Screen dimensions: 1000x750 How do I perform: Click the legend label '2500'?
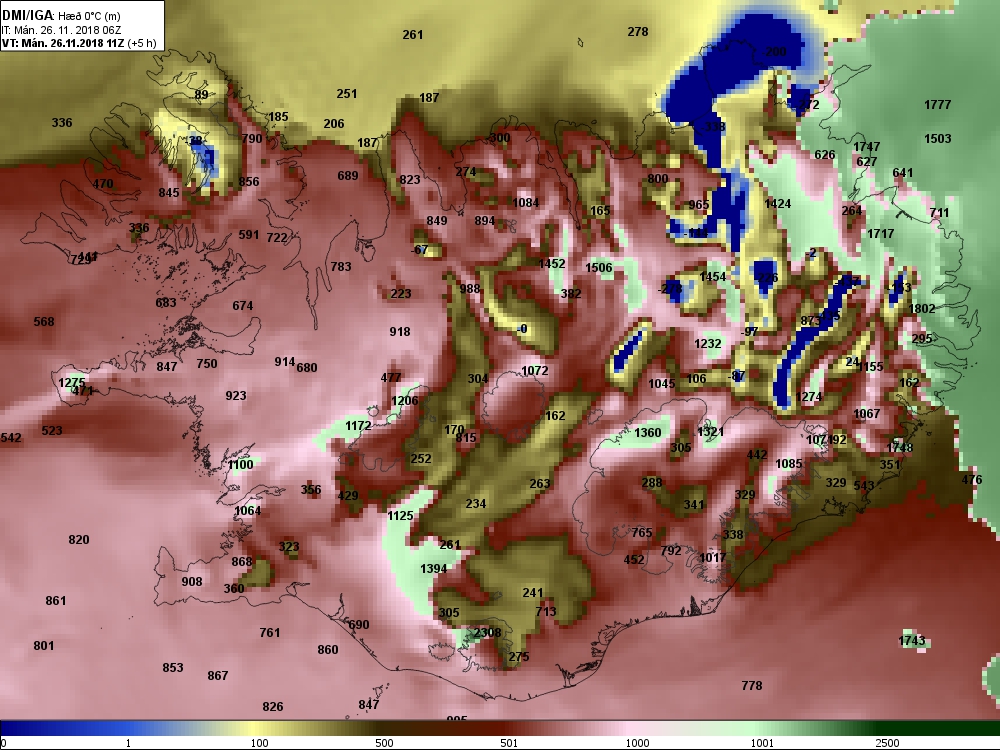point(887,743)
